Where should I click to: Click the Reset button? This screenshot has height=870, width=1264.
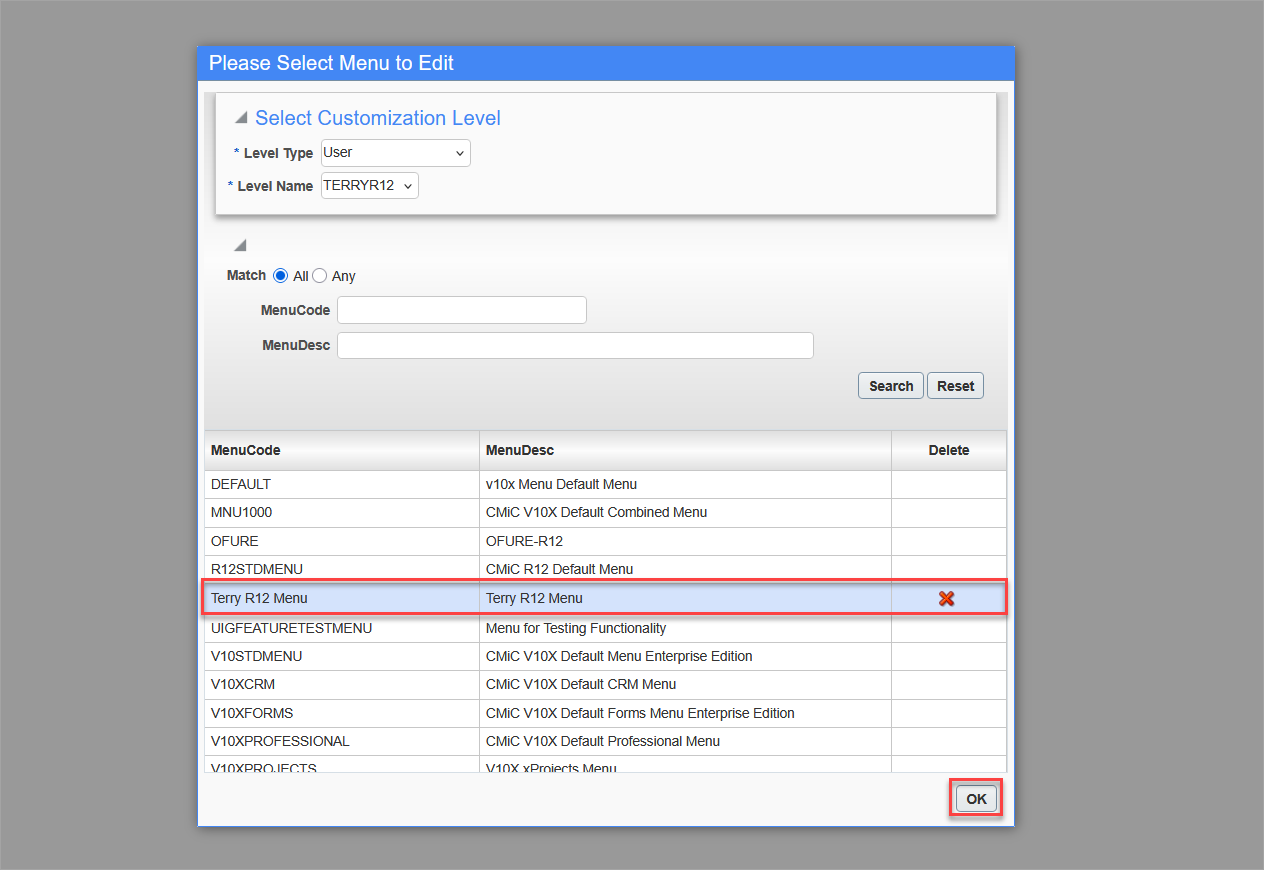tap(956, 386)
